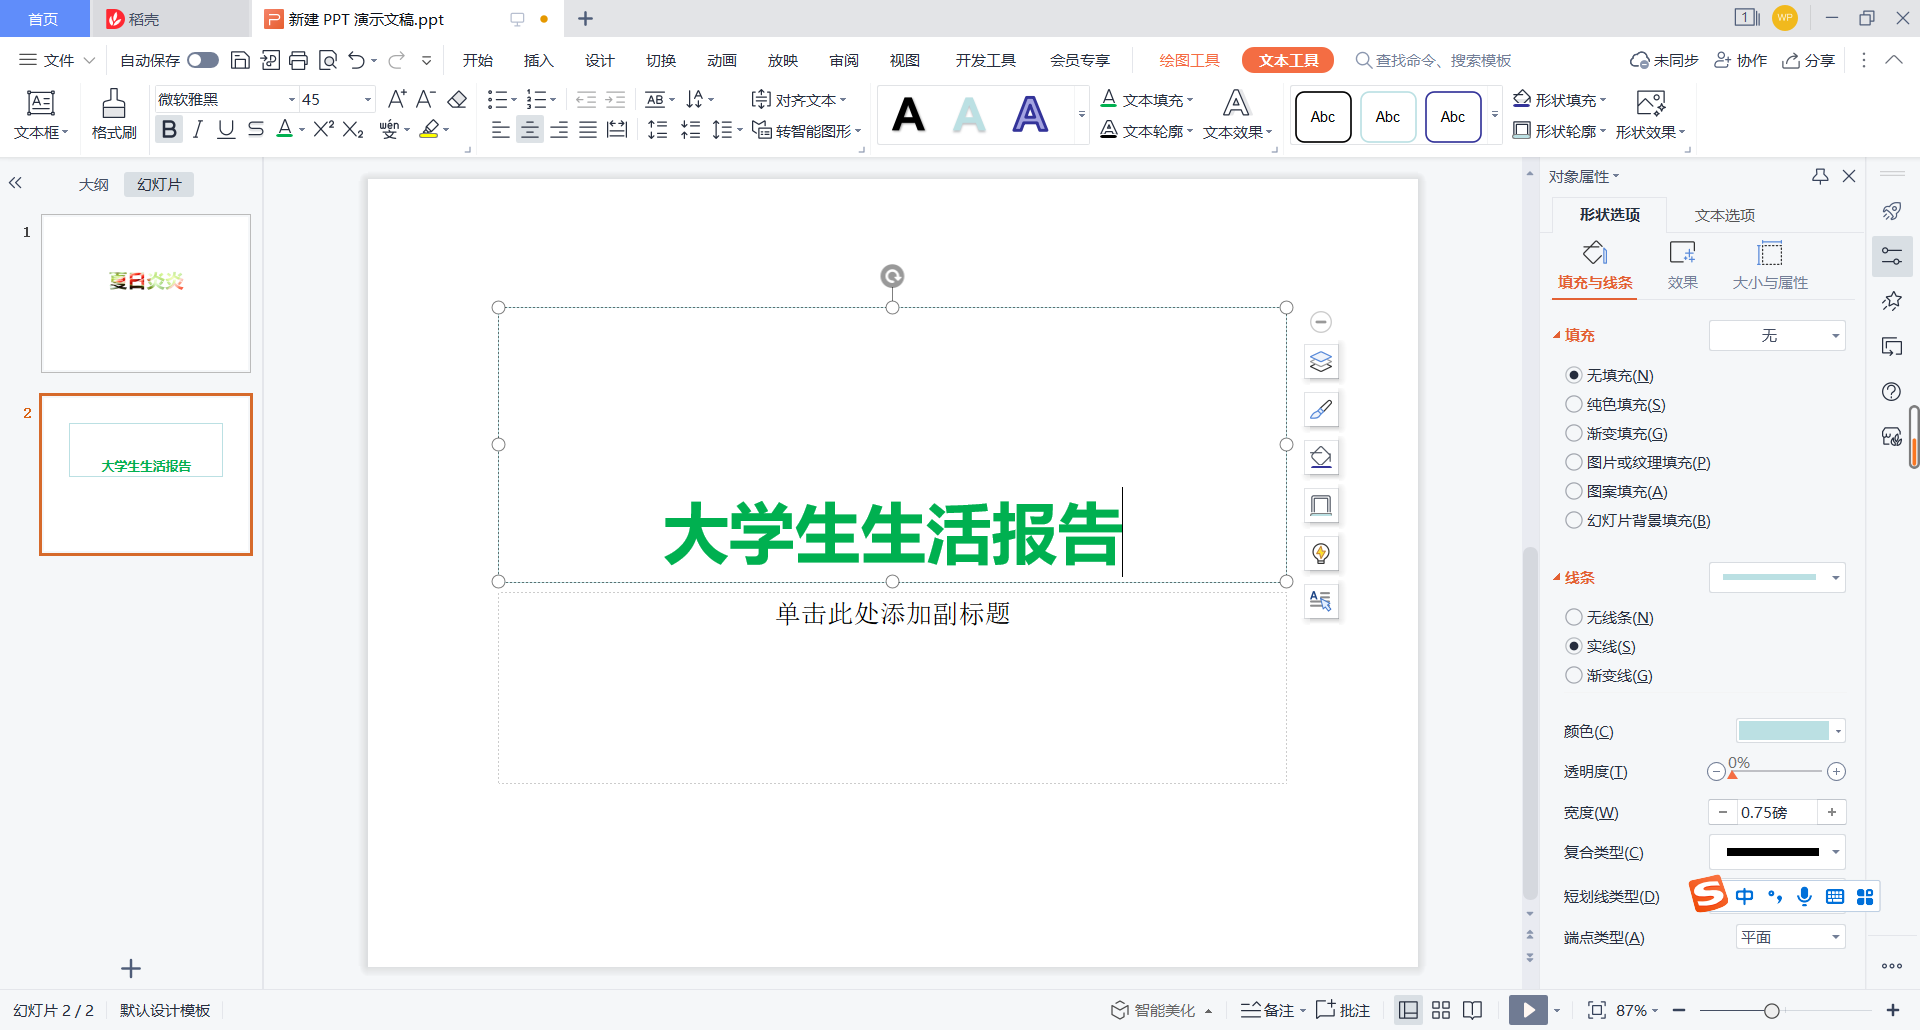This screenshot has height=1030, width=1920.
Task: Click the brush floating icon beside text box
Action: (x=1321, y=409)
